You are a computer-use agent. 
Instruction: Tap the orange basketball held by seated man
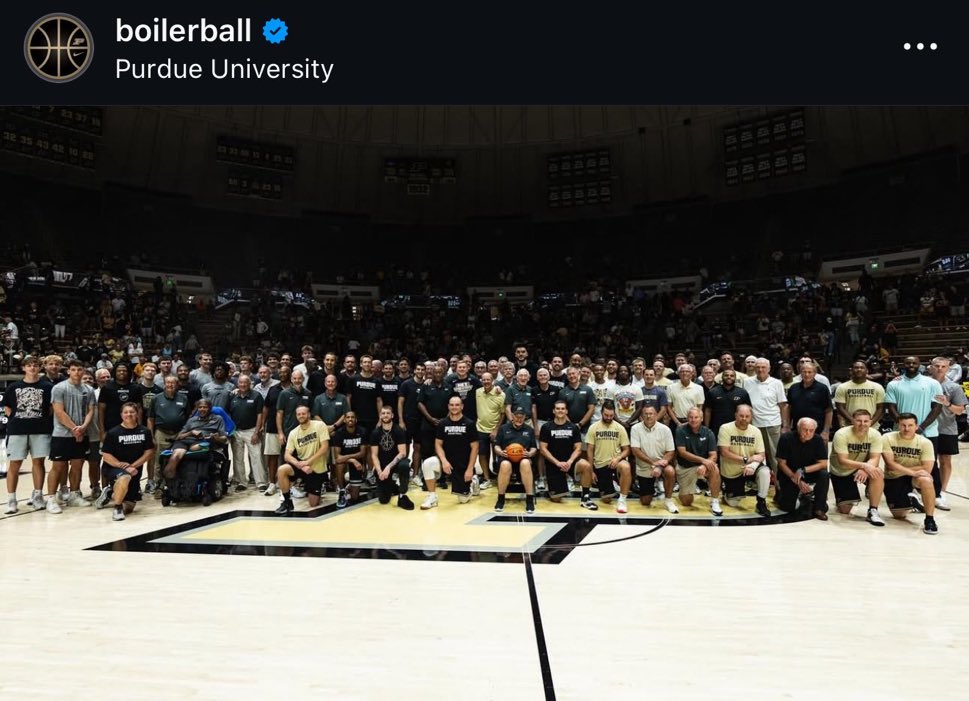pyautogui.click(x=515, y=452)
